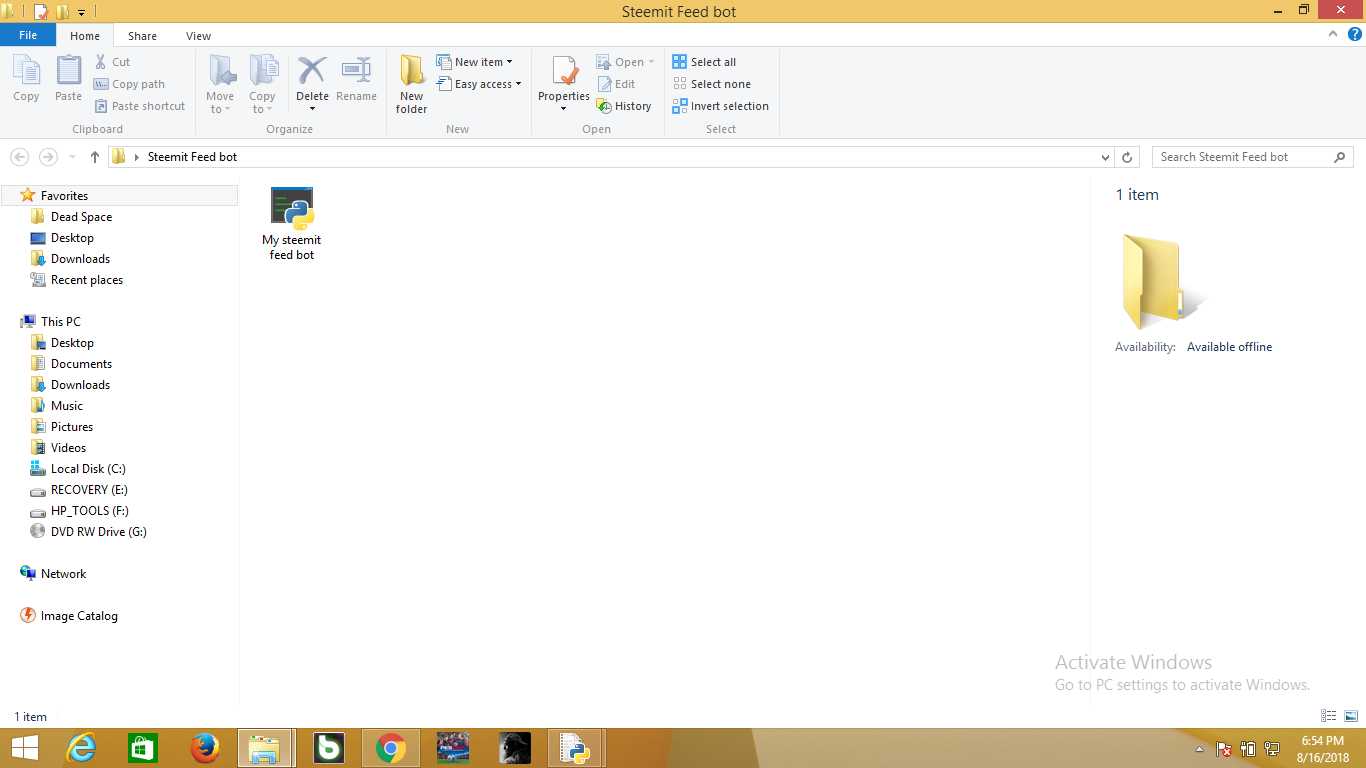Open Google Chrome from taskbar
Screen dimensions: 1366x768
[x=390, y=748]
